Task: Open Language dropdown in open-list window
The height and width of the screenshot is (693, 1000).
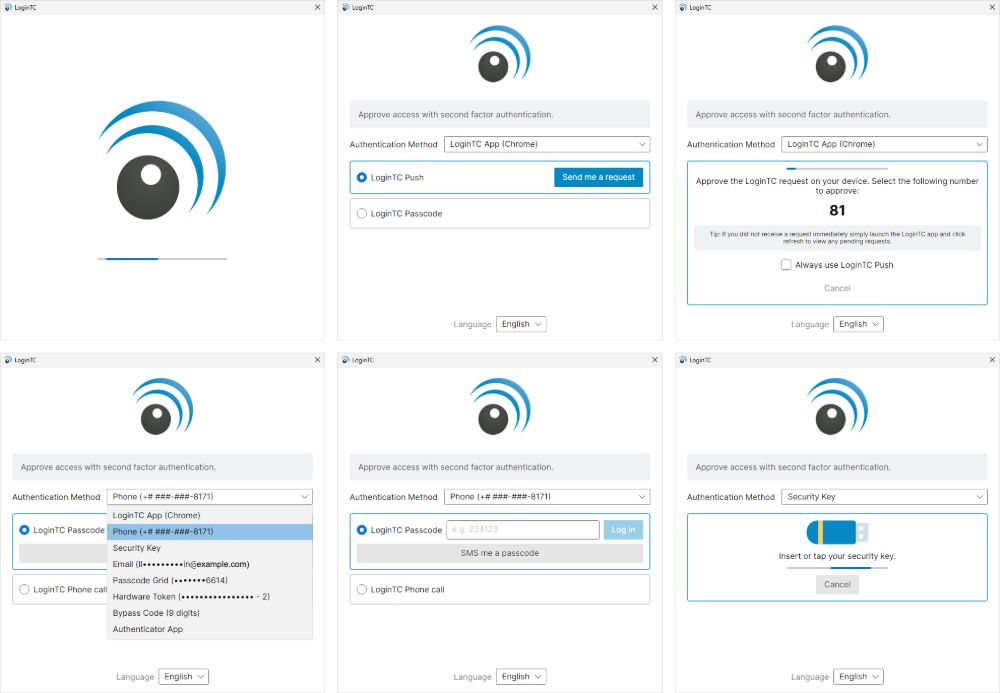Action: click(x=184, y=676)
